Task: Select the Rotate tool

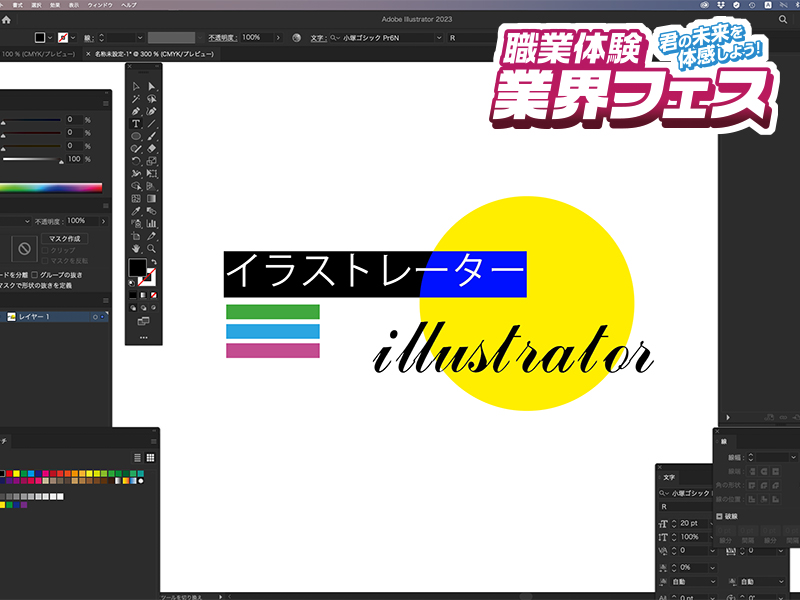Action: point(136,161)
